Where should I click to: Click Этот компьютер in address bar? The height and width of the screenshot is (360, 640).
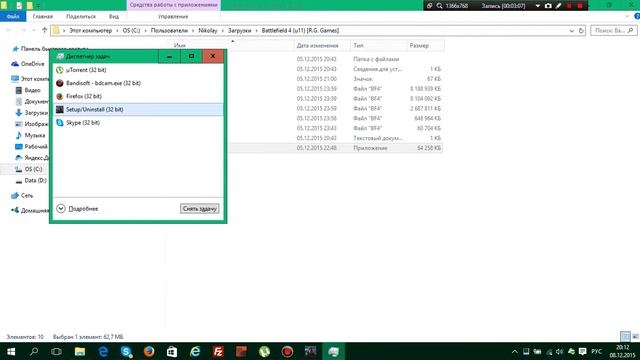(x=90, y=31)
